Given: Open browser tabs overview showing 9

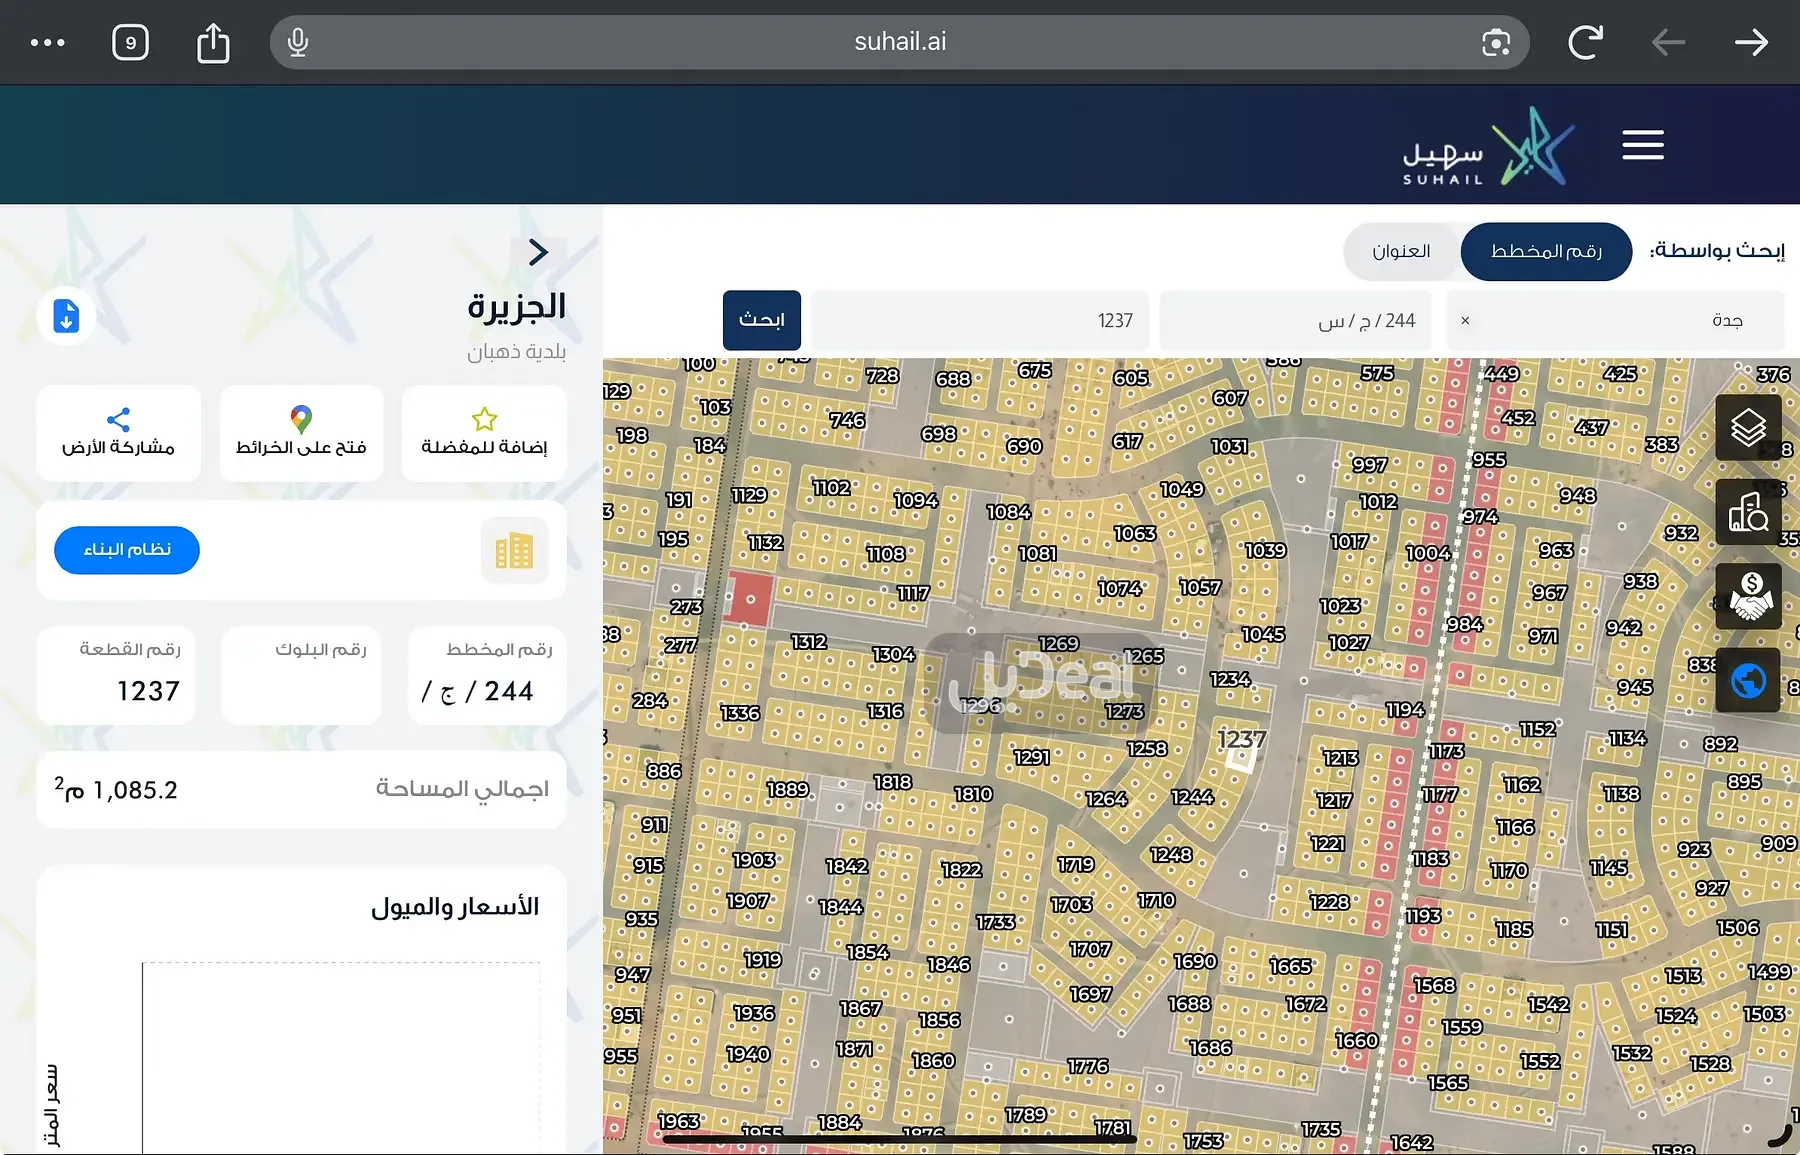Looking at the screenshot, I should point(130,43).
